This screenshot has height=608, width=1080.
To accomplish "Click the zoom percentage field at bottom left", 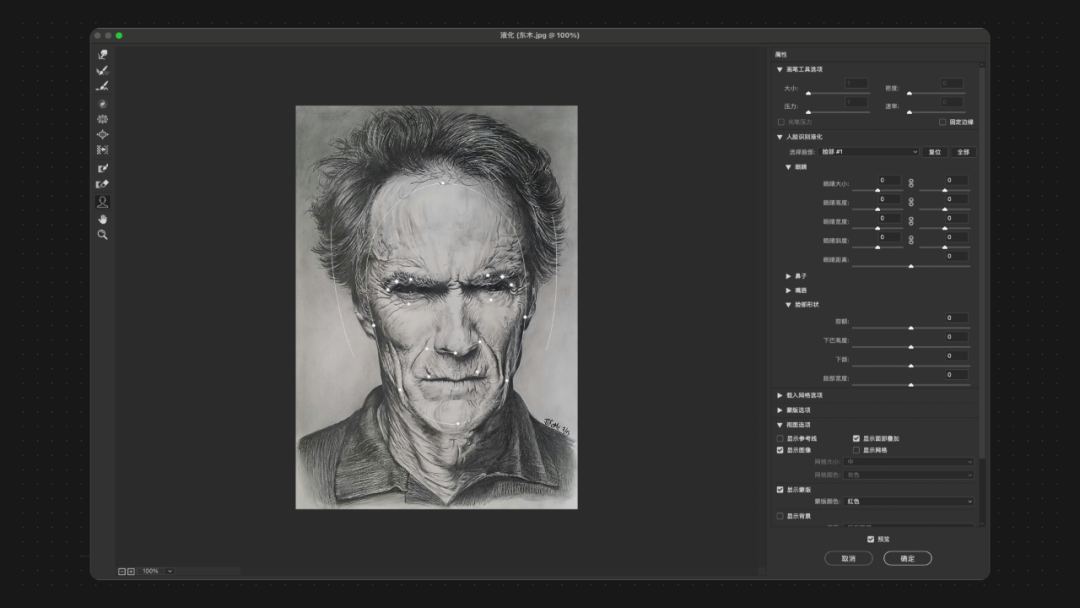I will point(151,571).
